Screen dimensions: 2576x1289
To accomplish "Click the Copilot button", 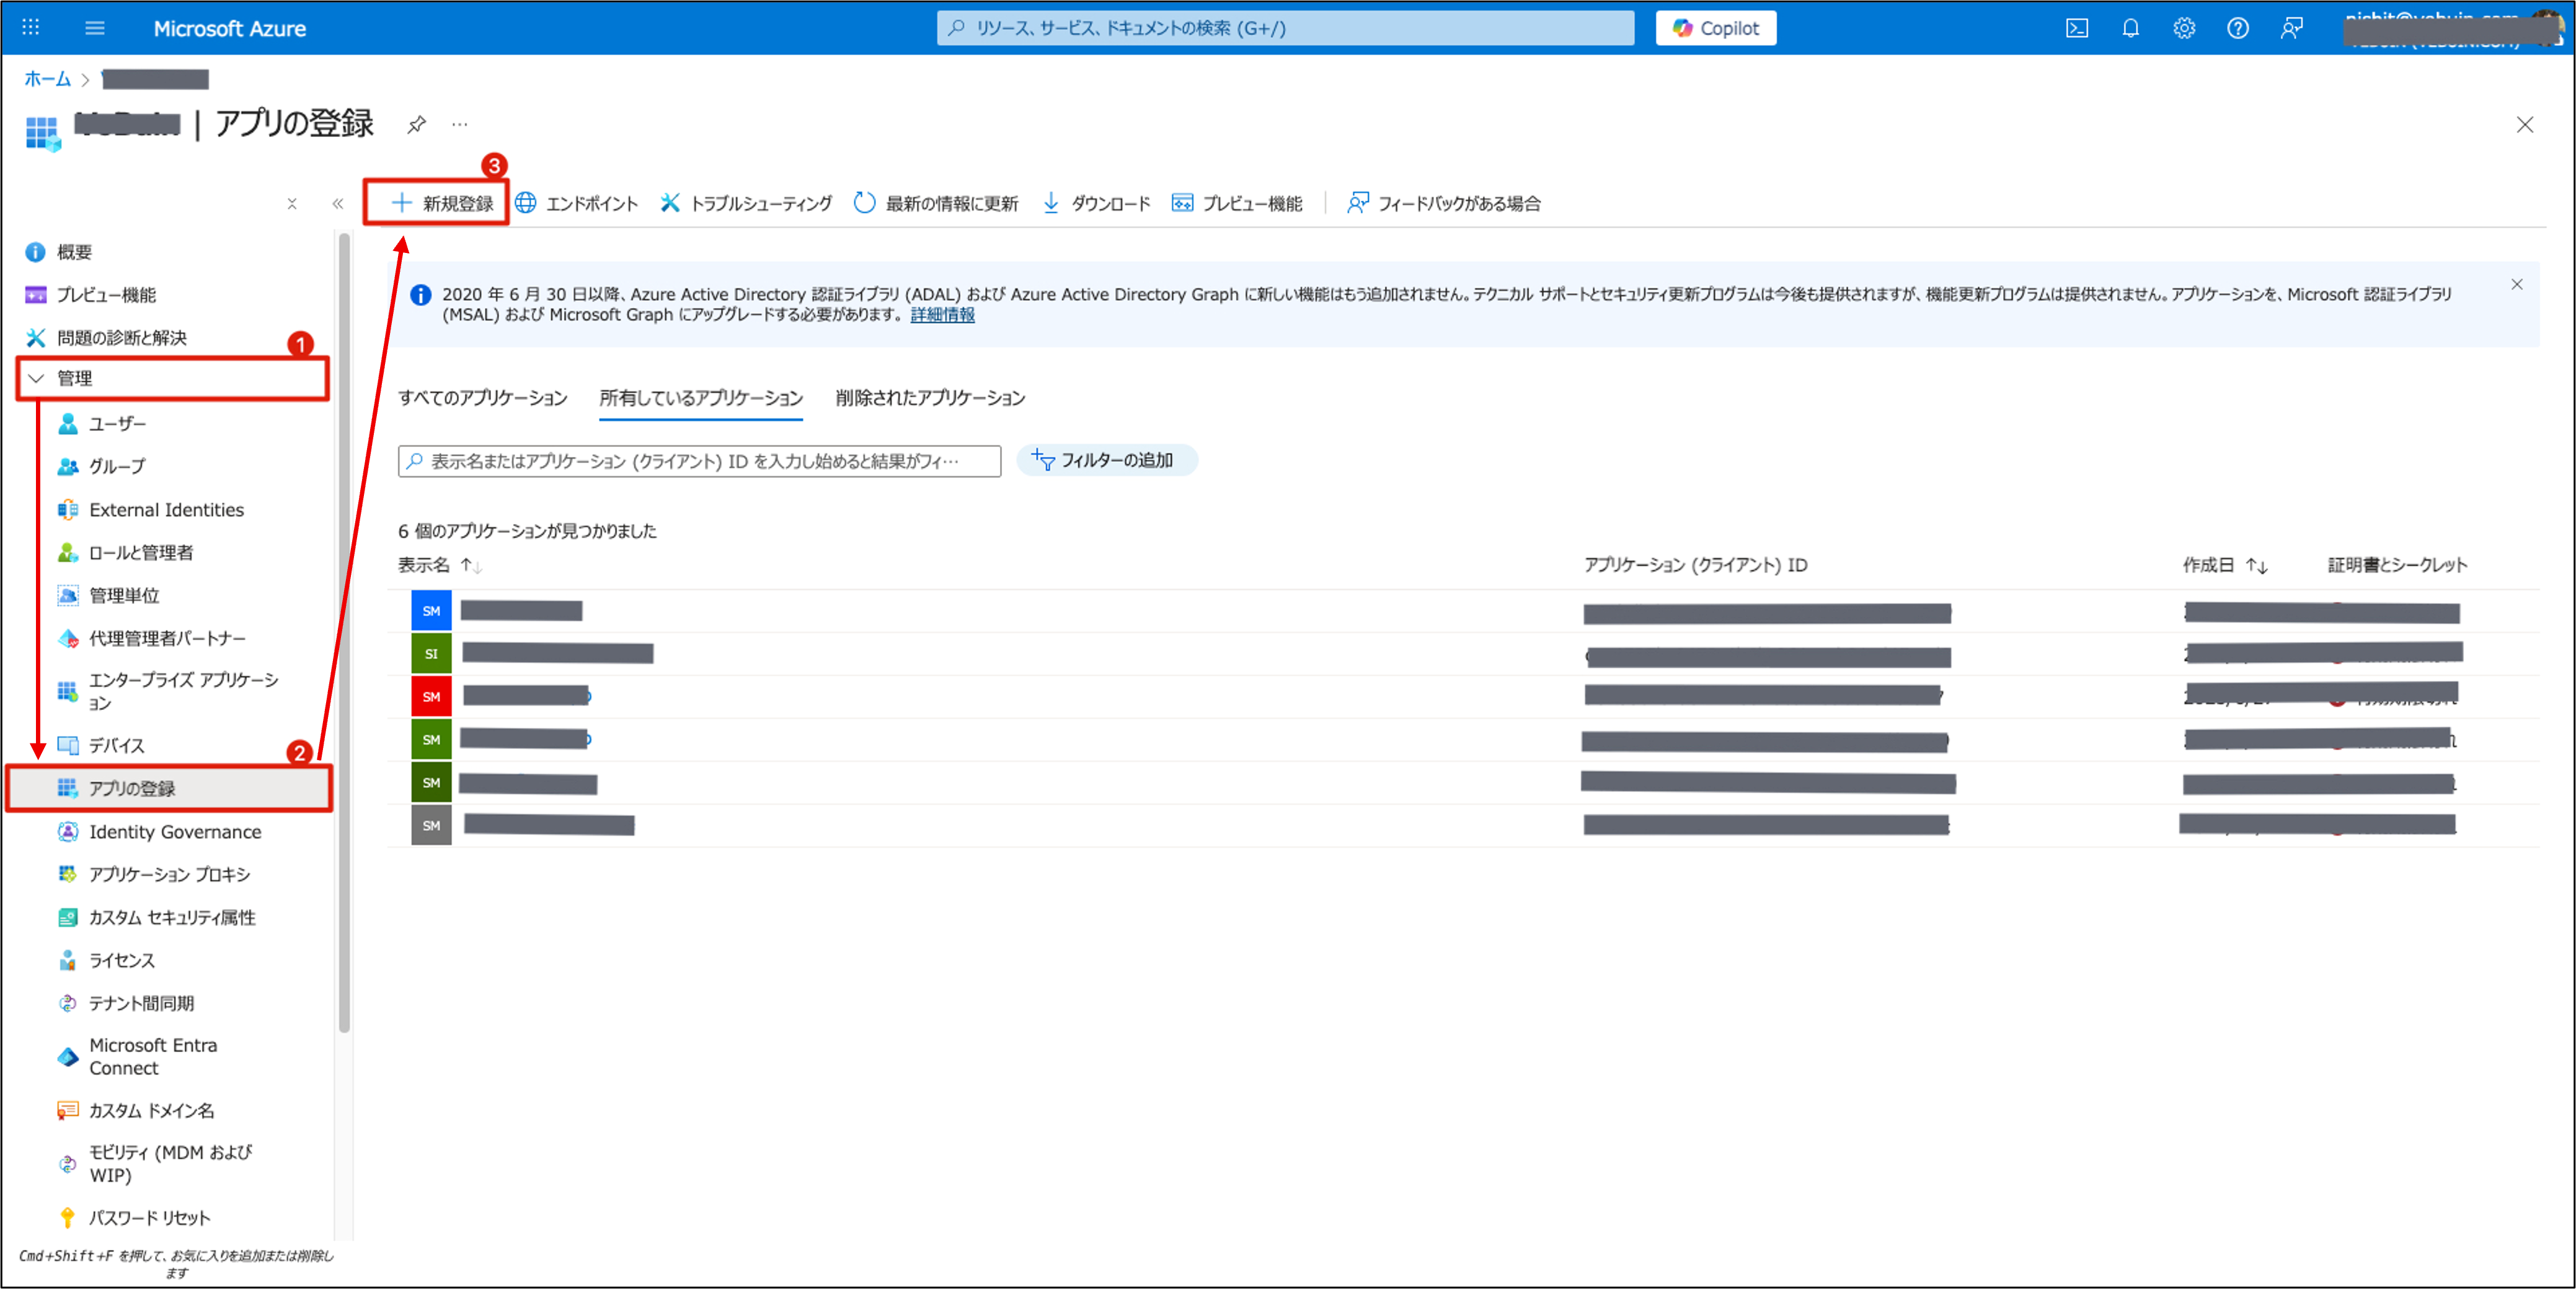I will (1716, 28).
